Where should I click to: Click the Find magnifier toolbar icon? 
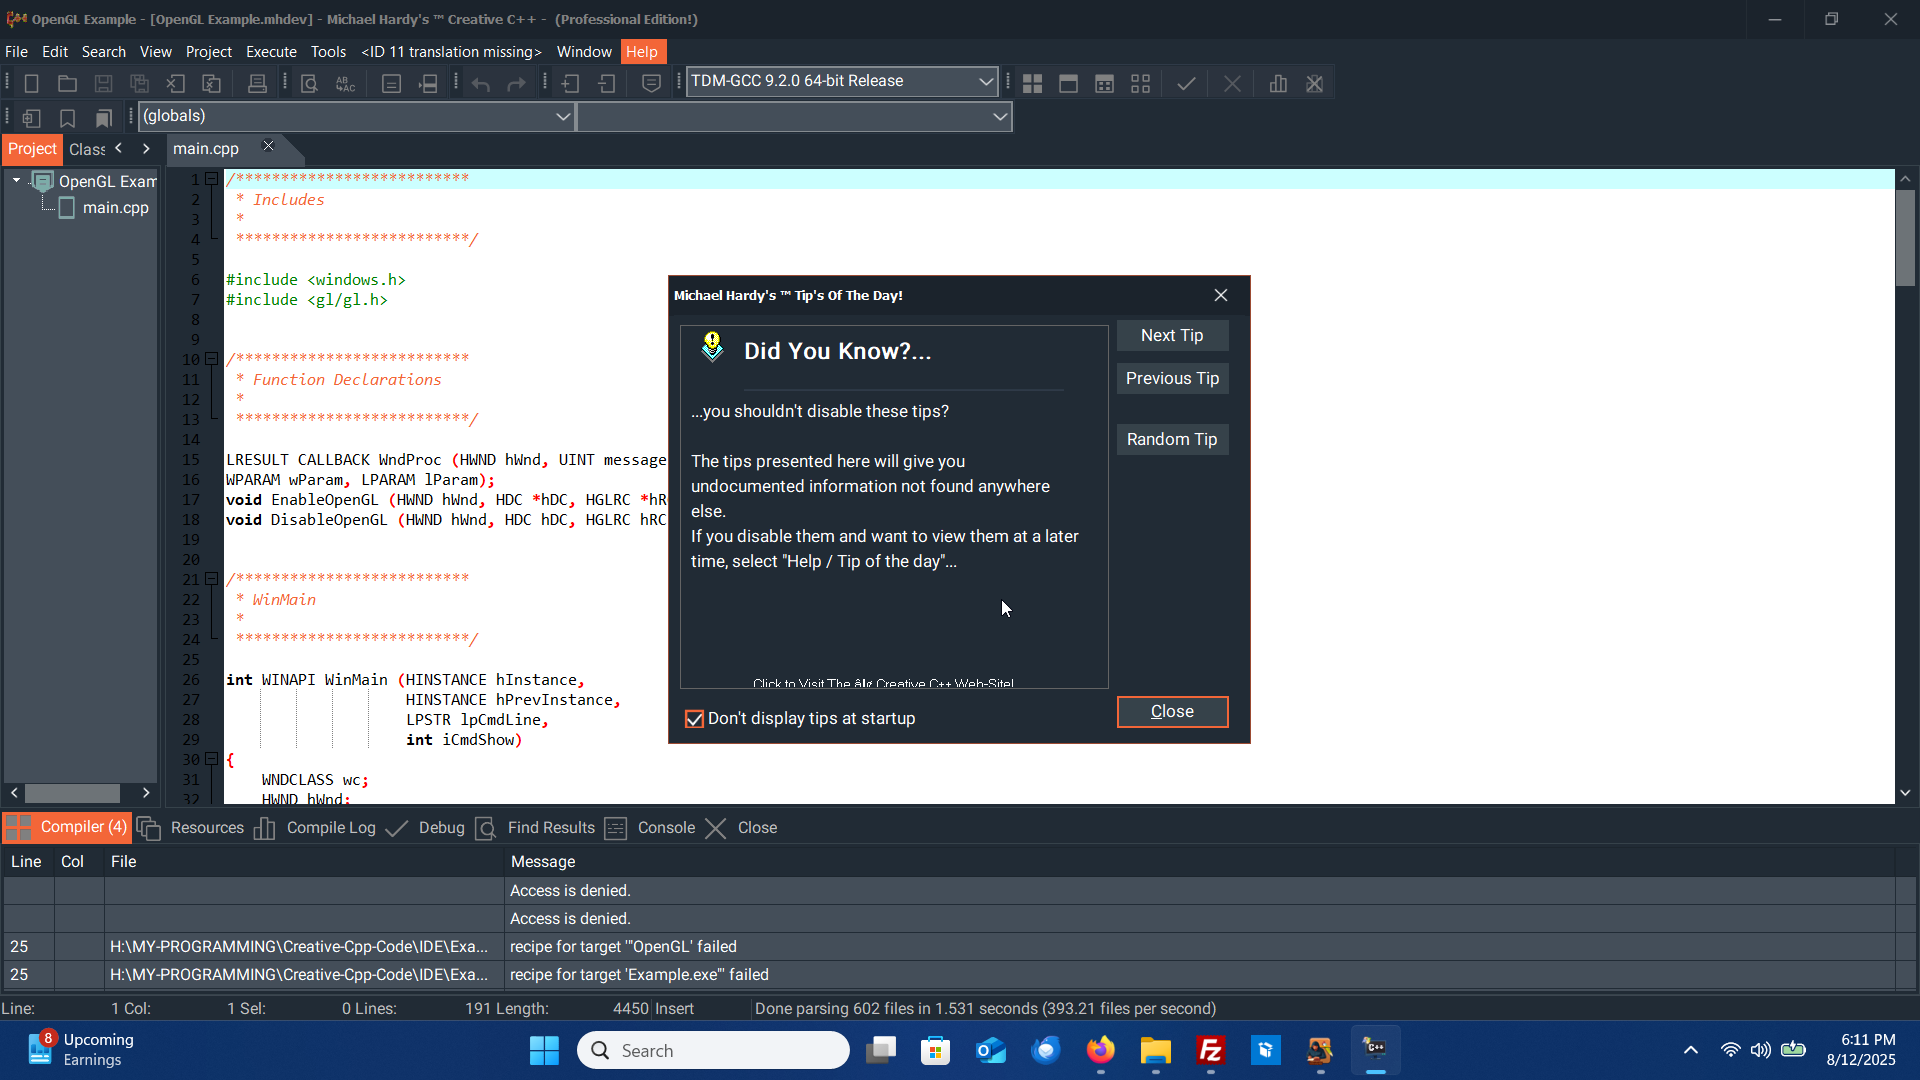click(x=309, y=84)
